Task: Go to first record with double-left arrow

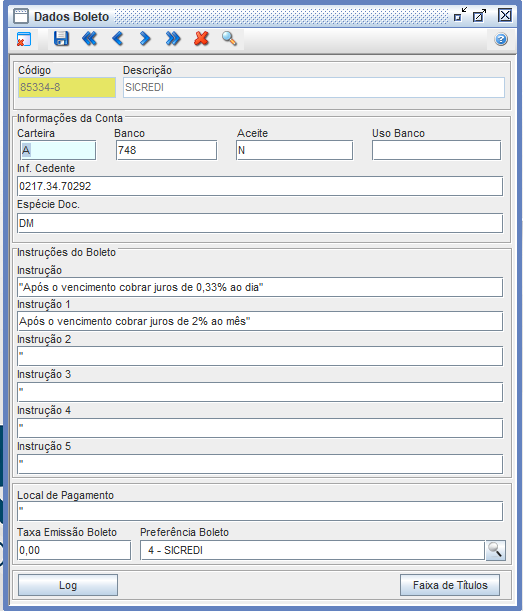Action: pos(89,39)
